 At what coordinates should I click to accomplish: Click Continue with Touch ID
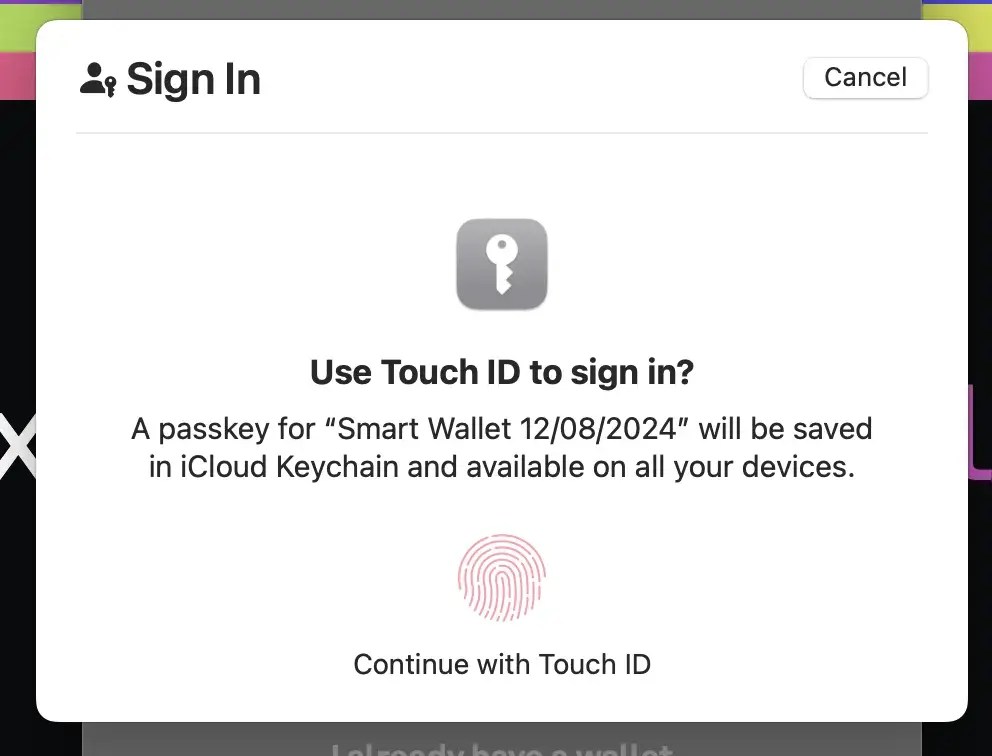click(x=501, y=664)
